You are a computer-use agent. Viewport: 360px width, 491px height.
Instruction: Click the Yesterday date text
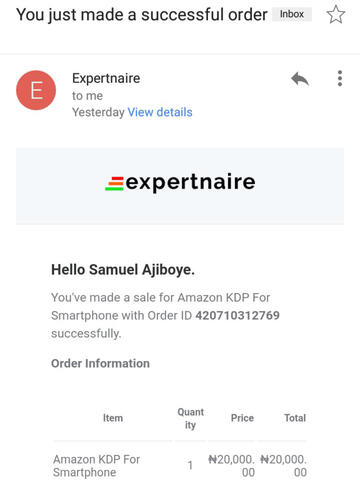(x=98, y=112)
